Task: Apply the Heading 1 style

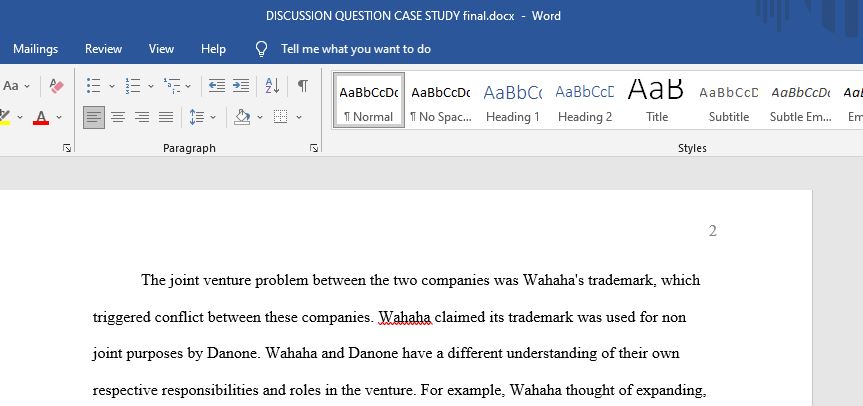Action: click(512, 100)
